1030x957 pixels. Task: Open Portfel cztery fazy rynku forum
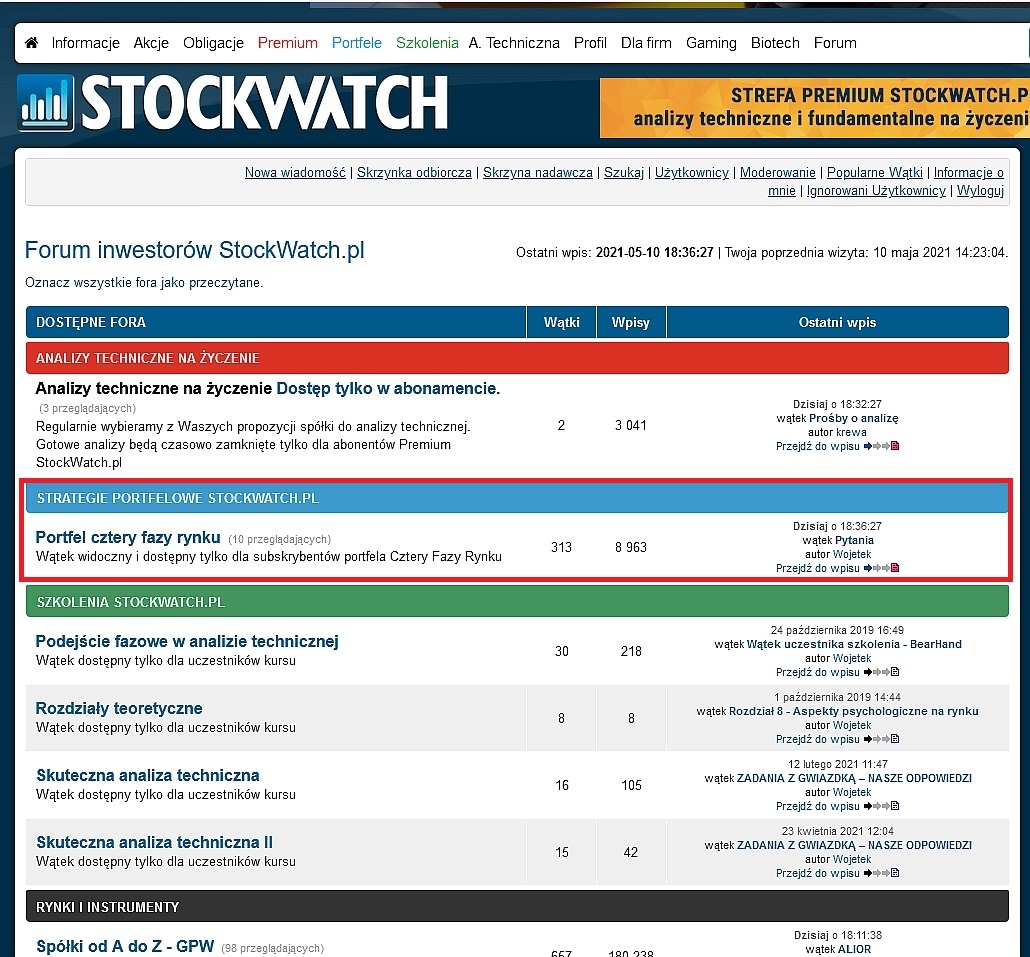pyautogui.click(x=127, y=537)
